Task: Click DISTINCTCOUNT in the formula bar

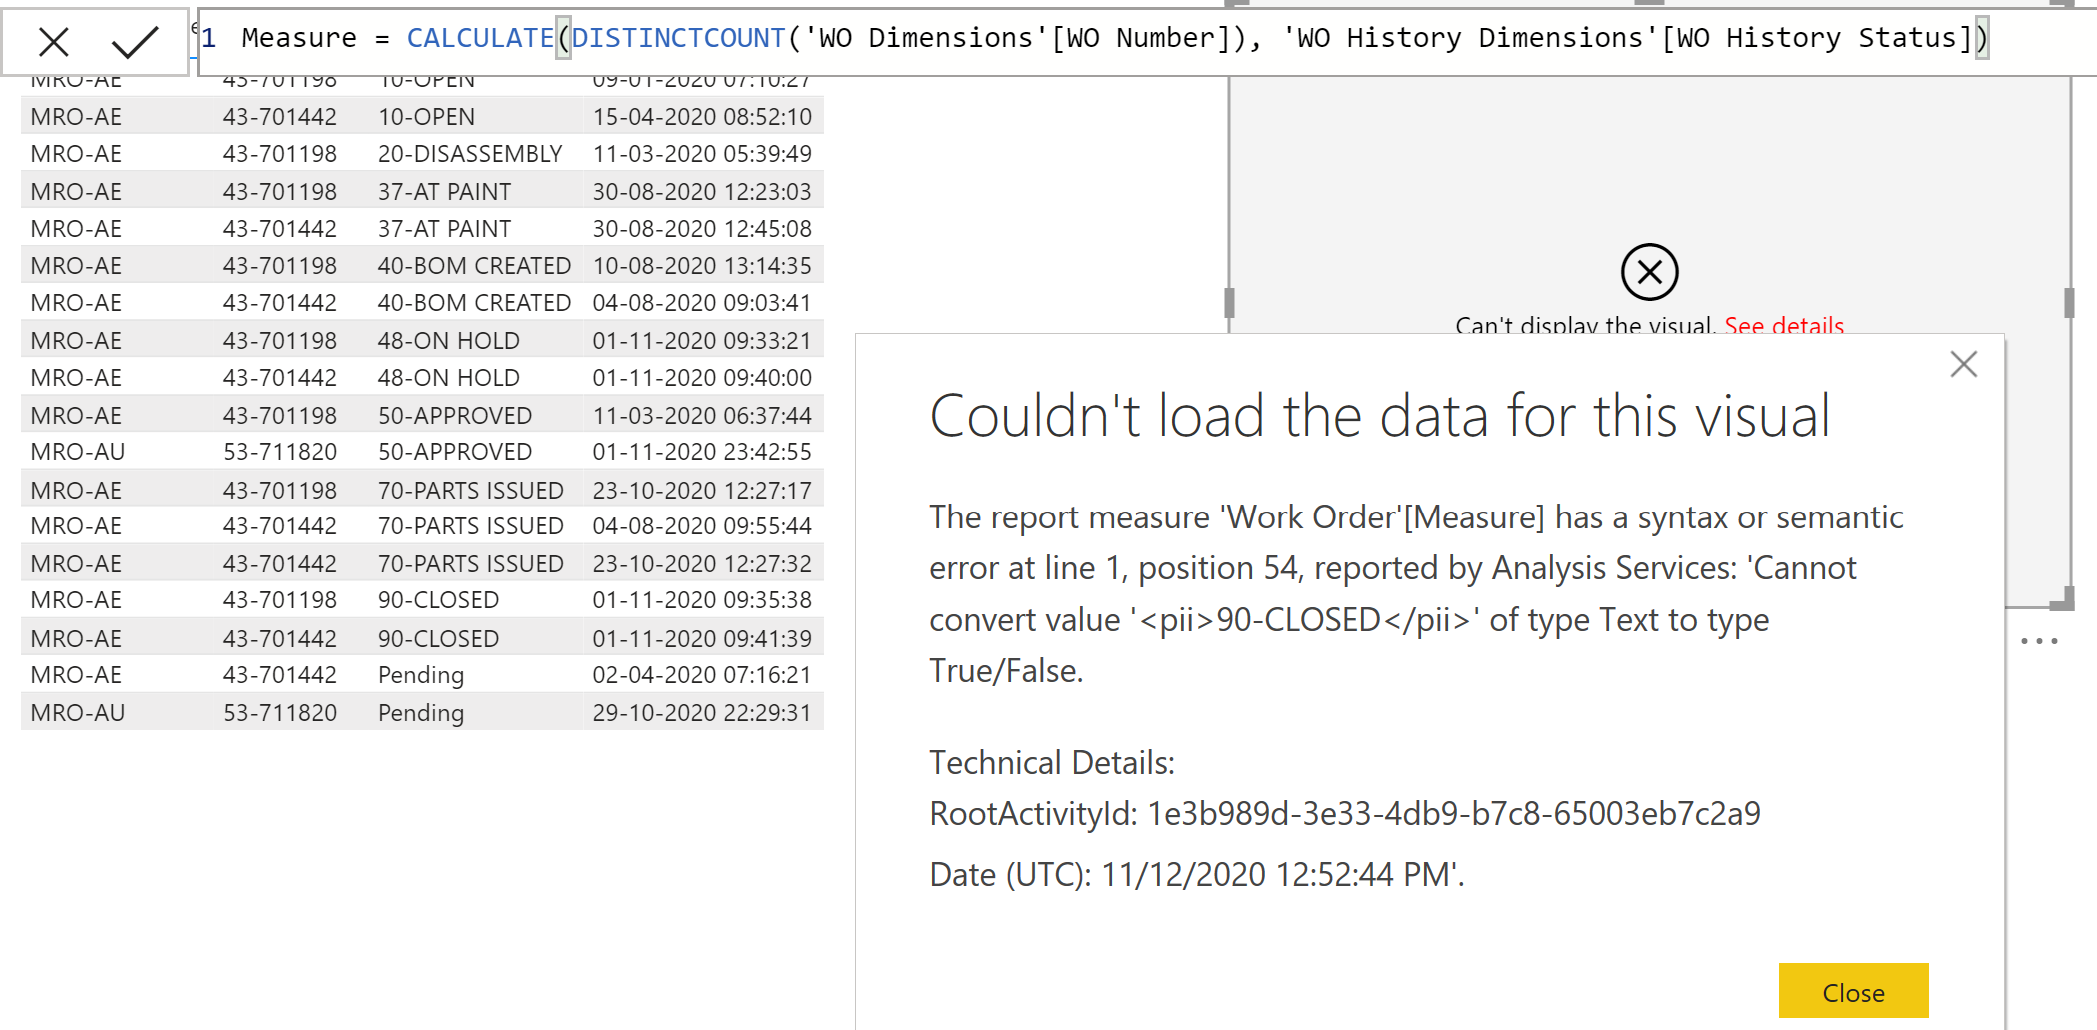Action: (x=678, y=38)
